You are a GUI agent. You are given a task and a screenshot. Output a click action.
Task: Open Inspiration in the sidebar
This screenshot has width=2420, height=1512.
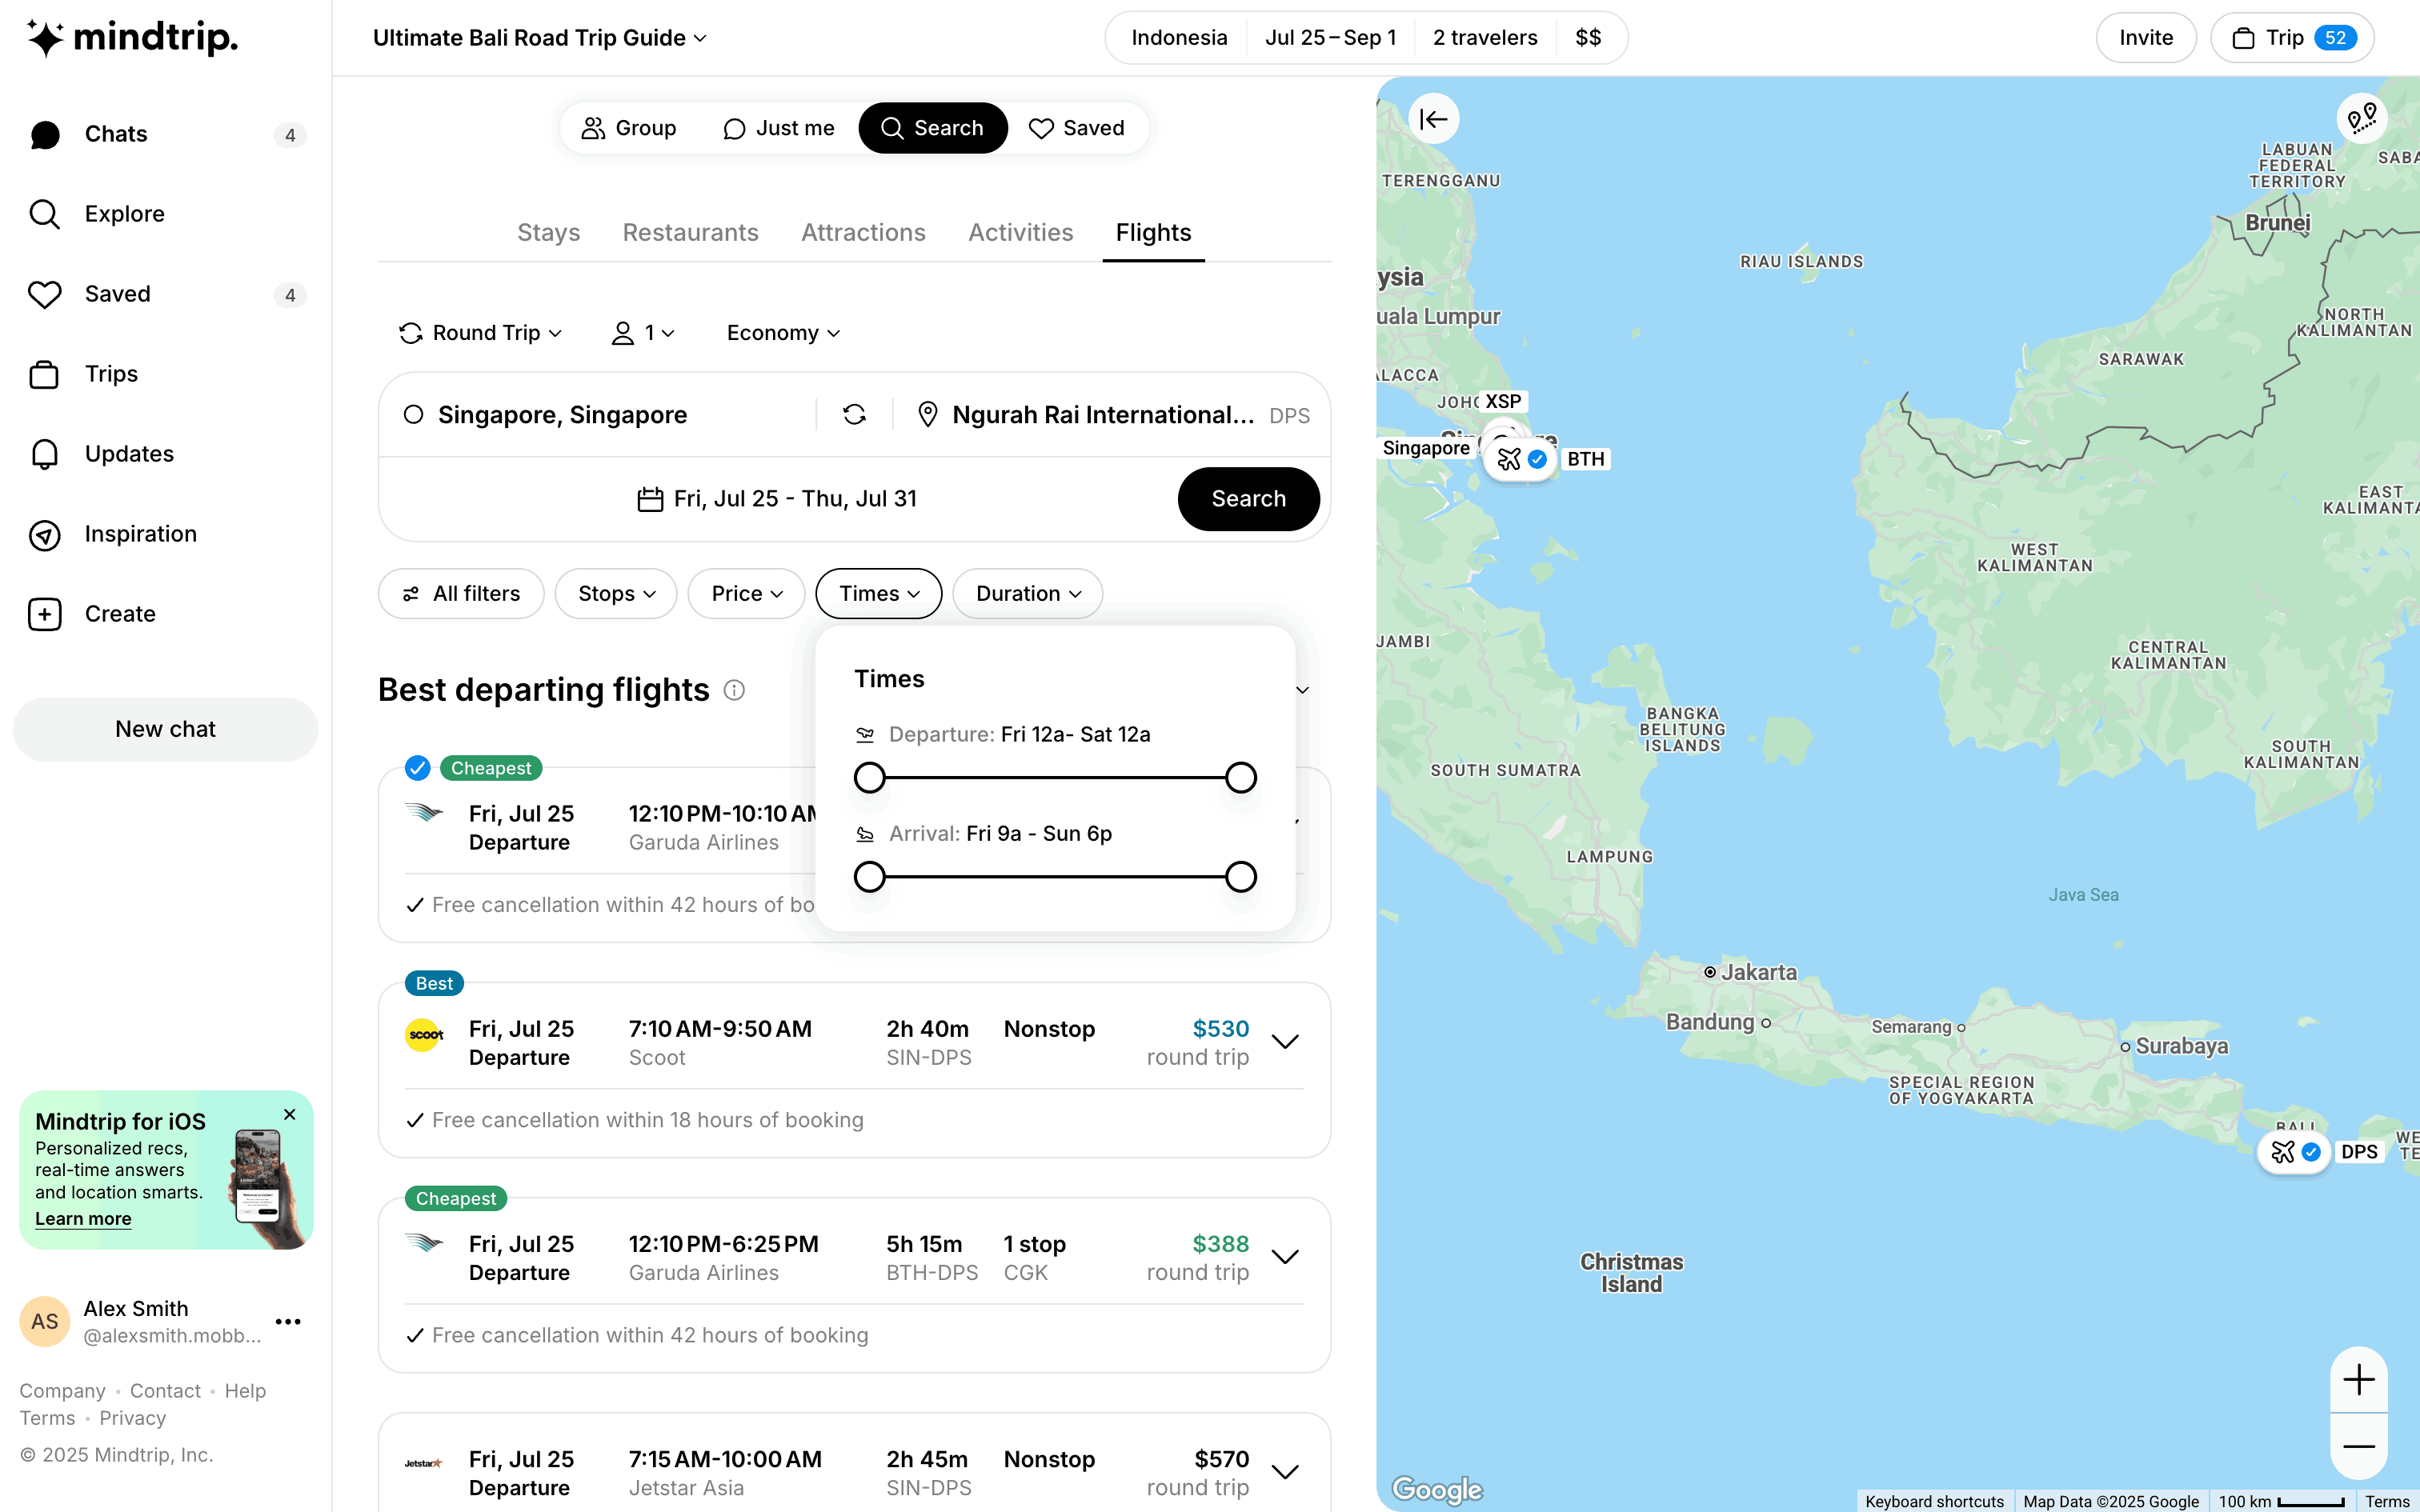[140, 534]
